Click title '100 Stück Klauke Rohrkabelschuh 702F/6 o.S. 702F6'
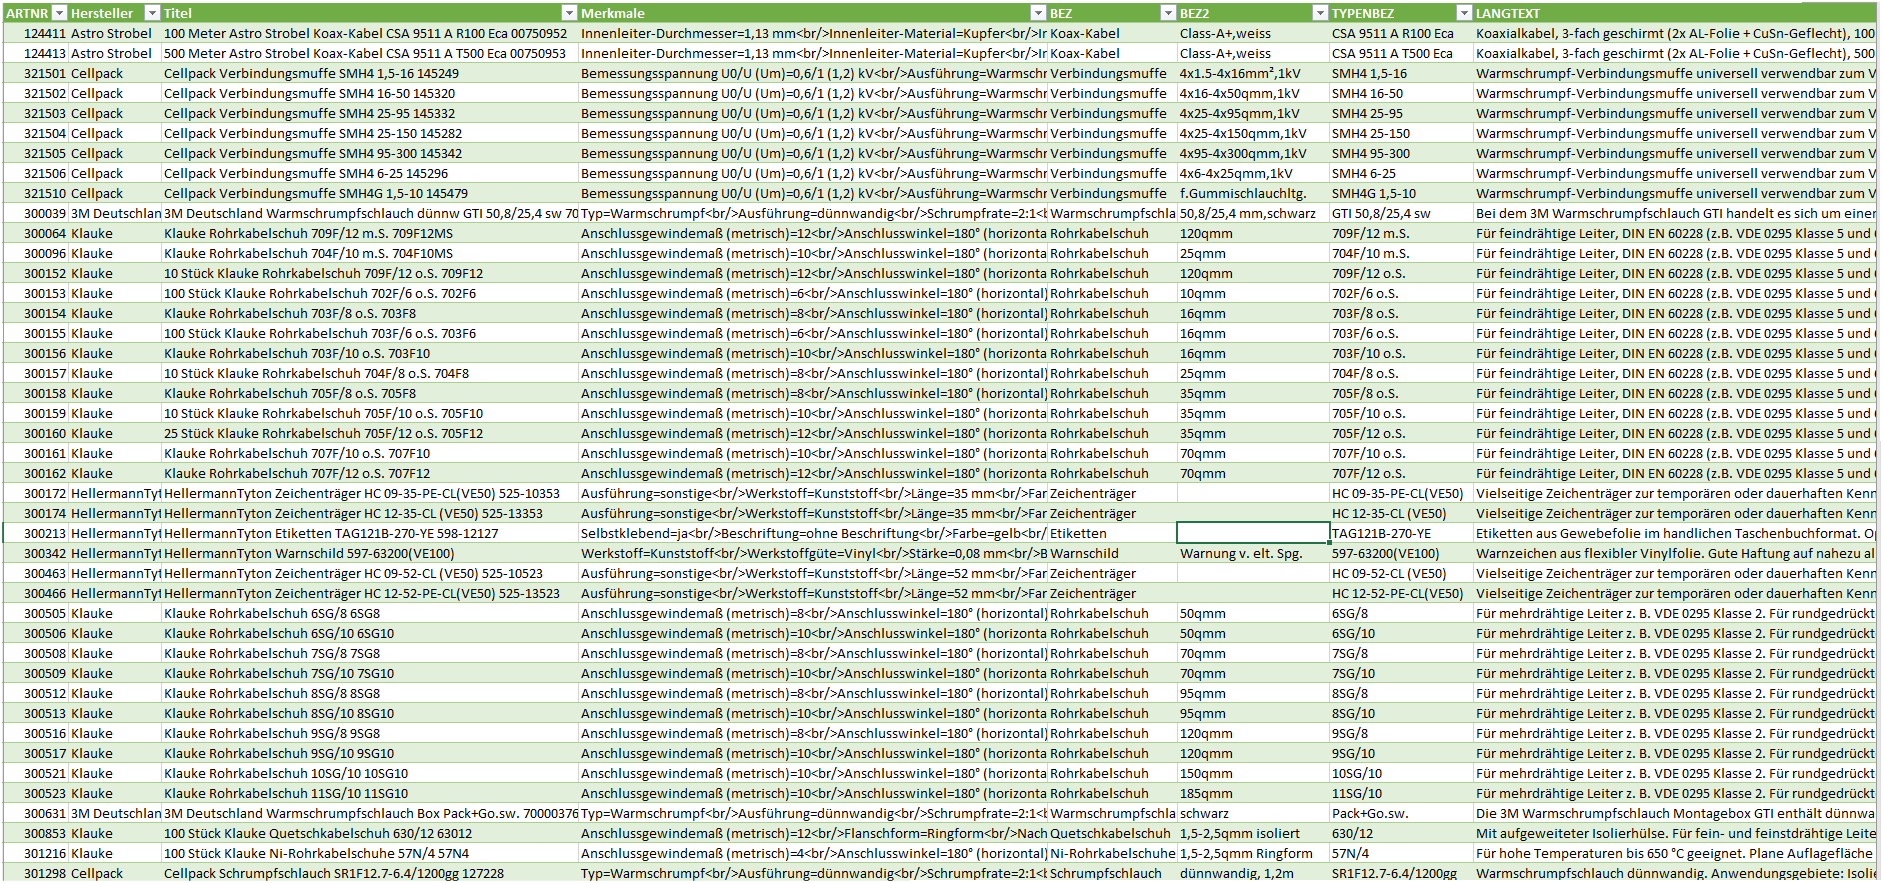The width and height of the screenshot is (1883, 883). [370, 293]
